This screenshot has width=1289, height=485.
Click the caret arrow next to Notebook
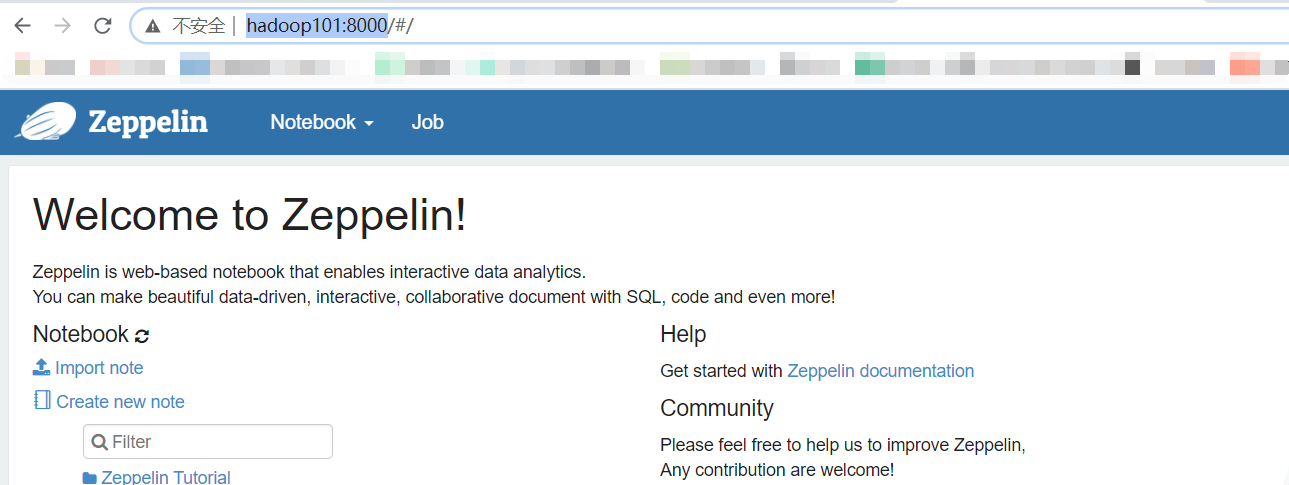(x=368, y=124)
